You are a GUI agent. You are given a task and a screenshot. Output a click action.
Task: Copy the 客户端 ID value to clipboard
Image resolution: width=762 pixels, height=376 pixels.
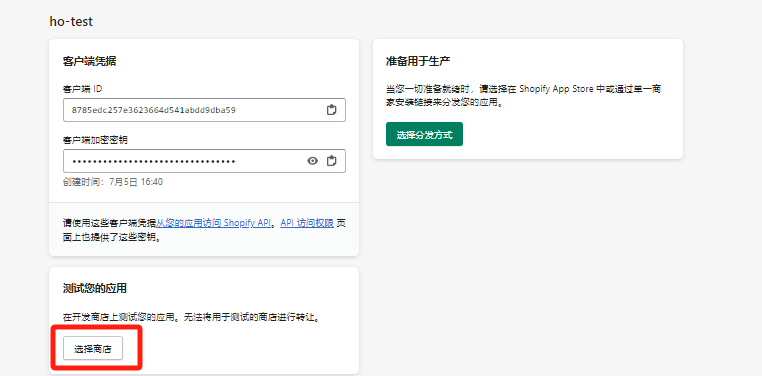coord(331,110)
